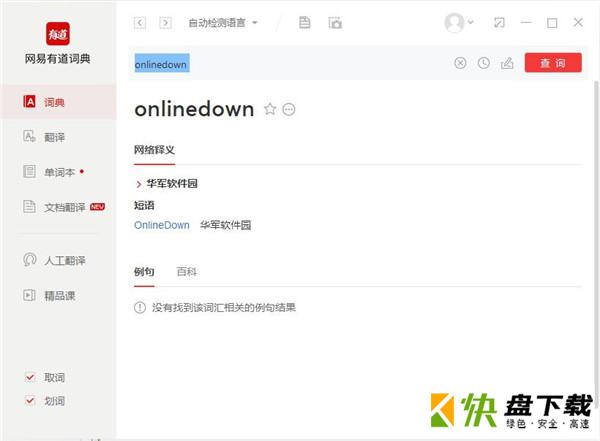Expand the arrow next to the avatar
600x441 pixels.
[471, 22]
